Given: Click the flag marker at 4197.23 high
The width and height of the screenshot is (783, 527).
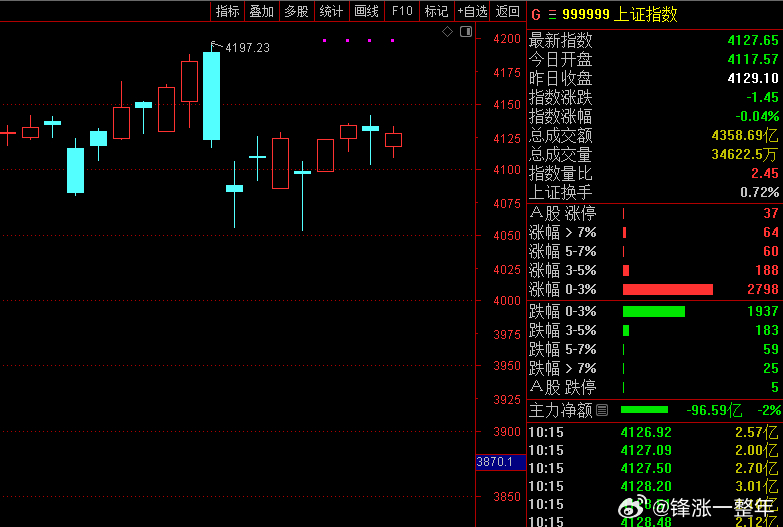Looking at the screenshot, I should [215, 45].
